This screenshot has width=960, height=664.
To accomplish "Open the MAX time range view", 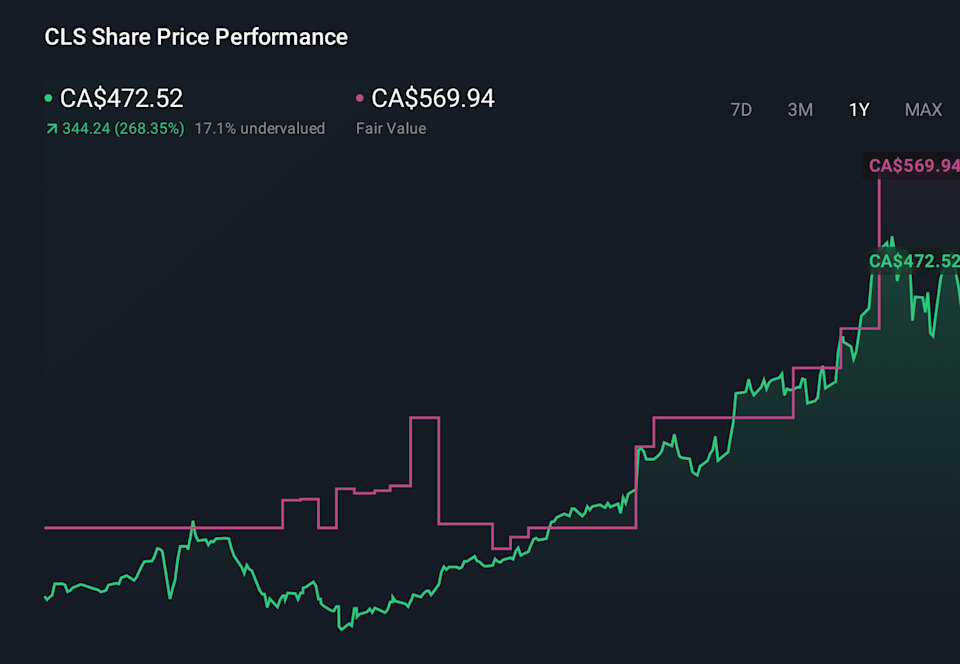I will pyautogui.click(x=922, y=110).
